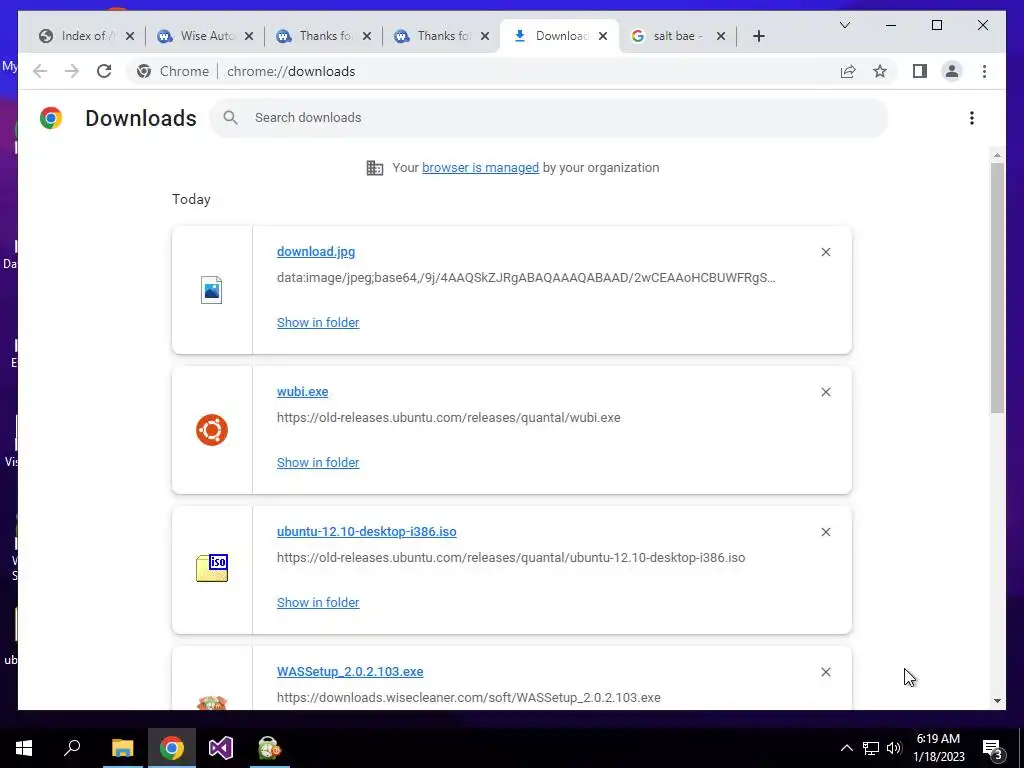Click the ISO file icon
This screenshot has height=768, width=1024.
pos(212,568)
